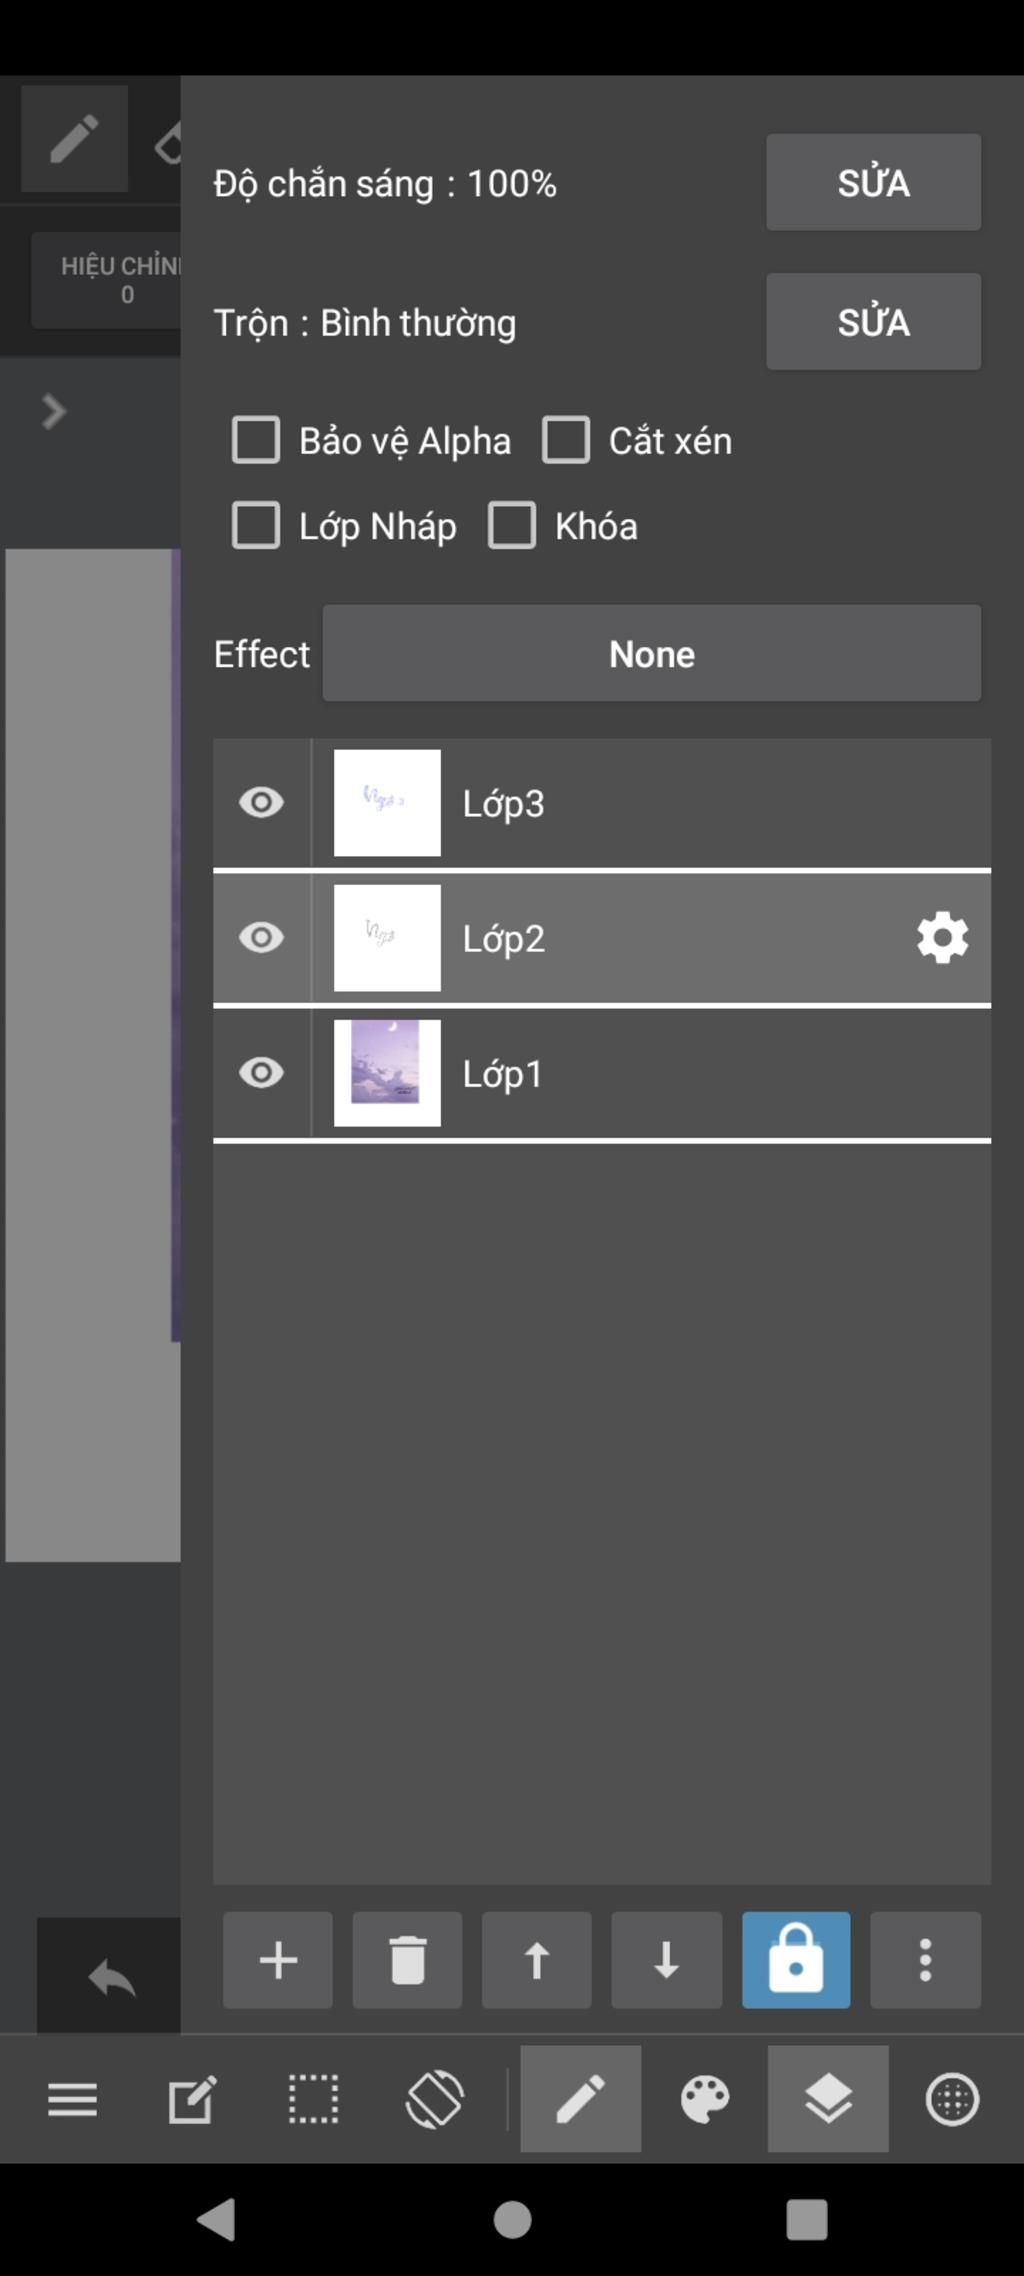The height and width of the screenshot is (2276, 1024).
Task: Open the Effect None dropdown
Action: click(x=651, y=653)
